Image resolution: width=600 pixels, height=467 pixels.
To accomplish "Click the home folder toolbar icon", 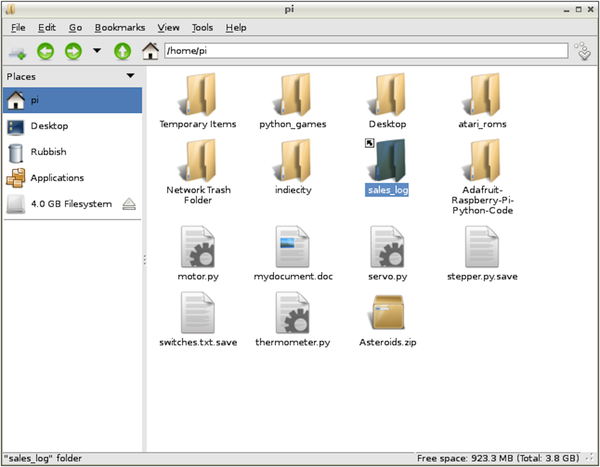I will tap(150, 51).
